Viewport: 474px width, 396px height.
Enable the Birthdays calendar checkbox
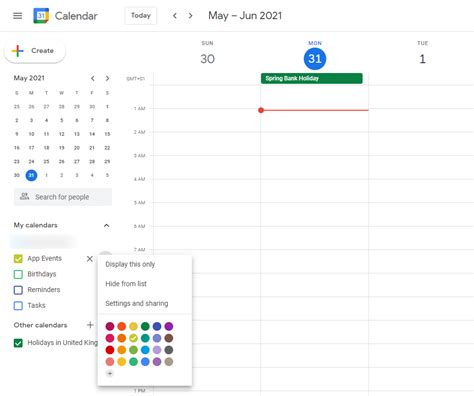click(x=18, y=274)
